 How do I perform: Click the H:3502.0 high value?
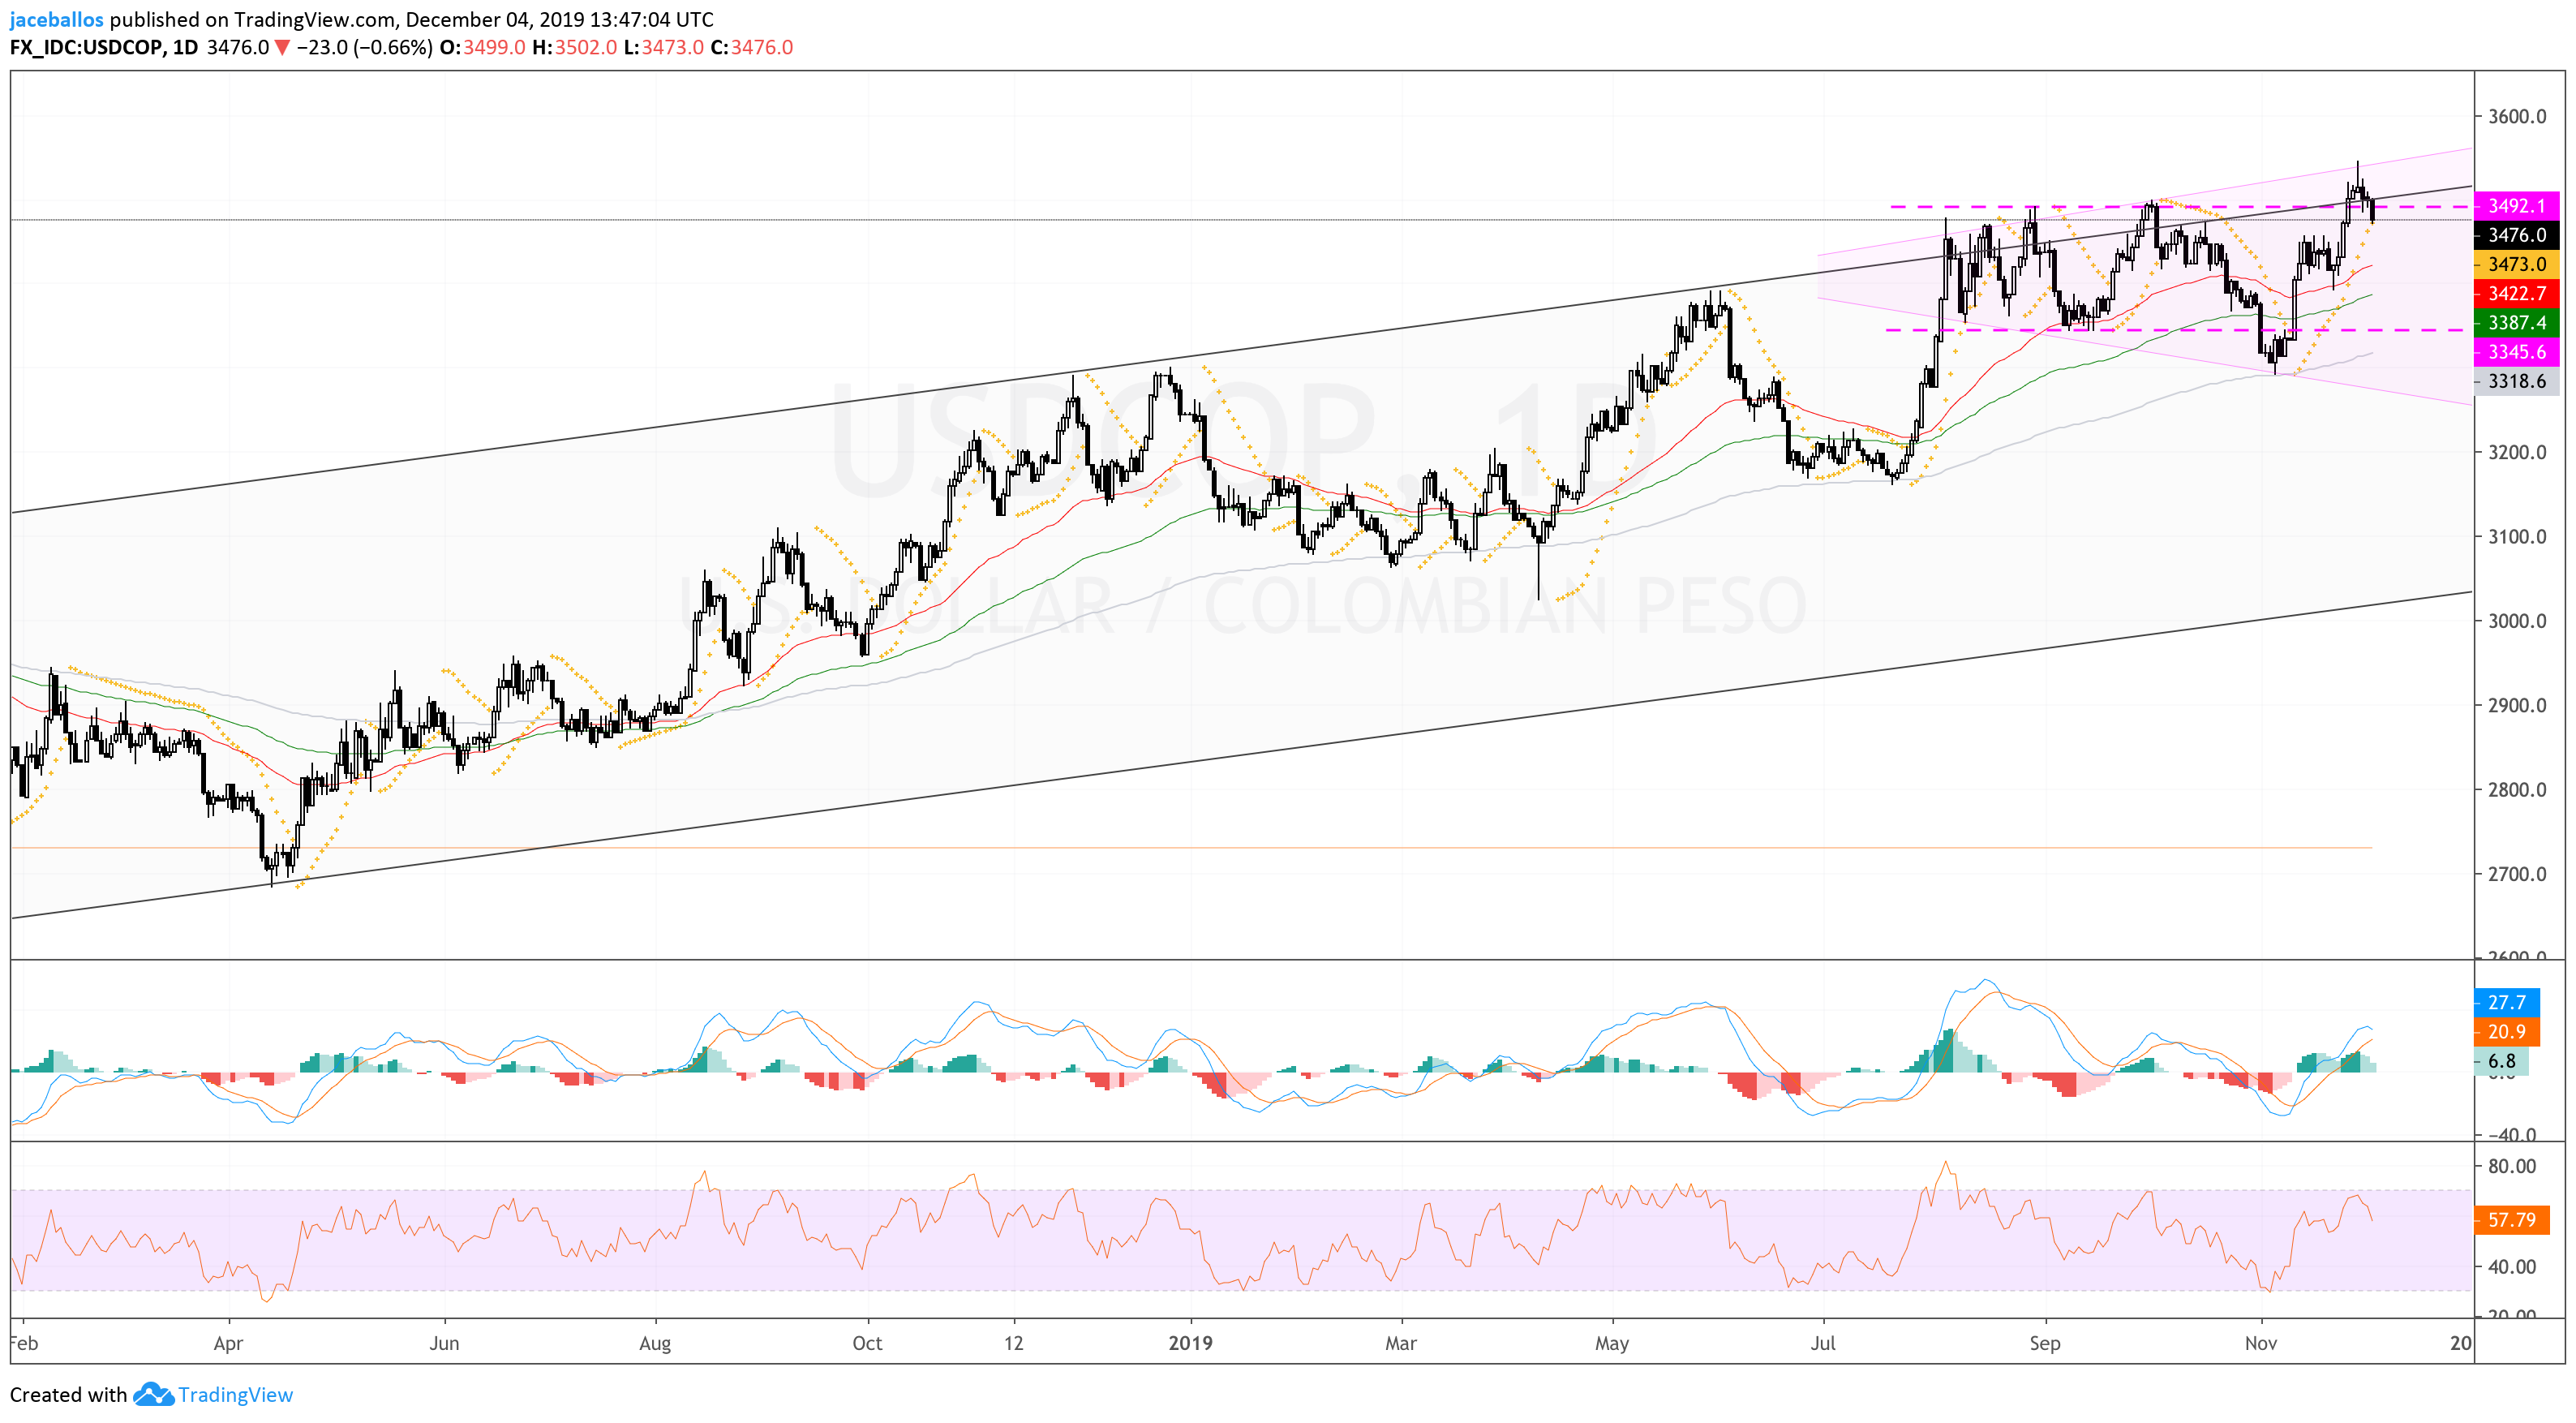574,47
